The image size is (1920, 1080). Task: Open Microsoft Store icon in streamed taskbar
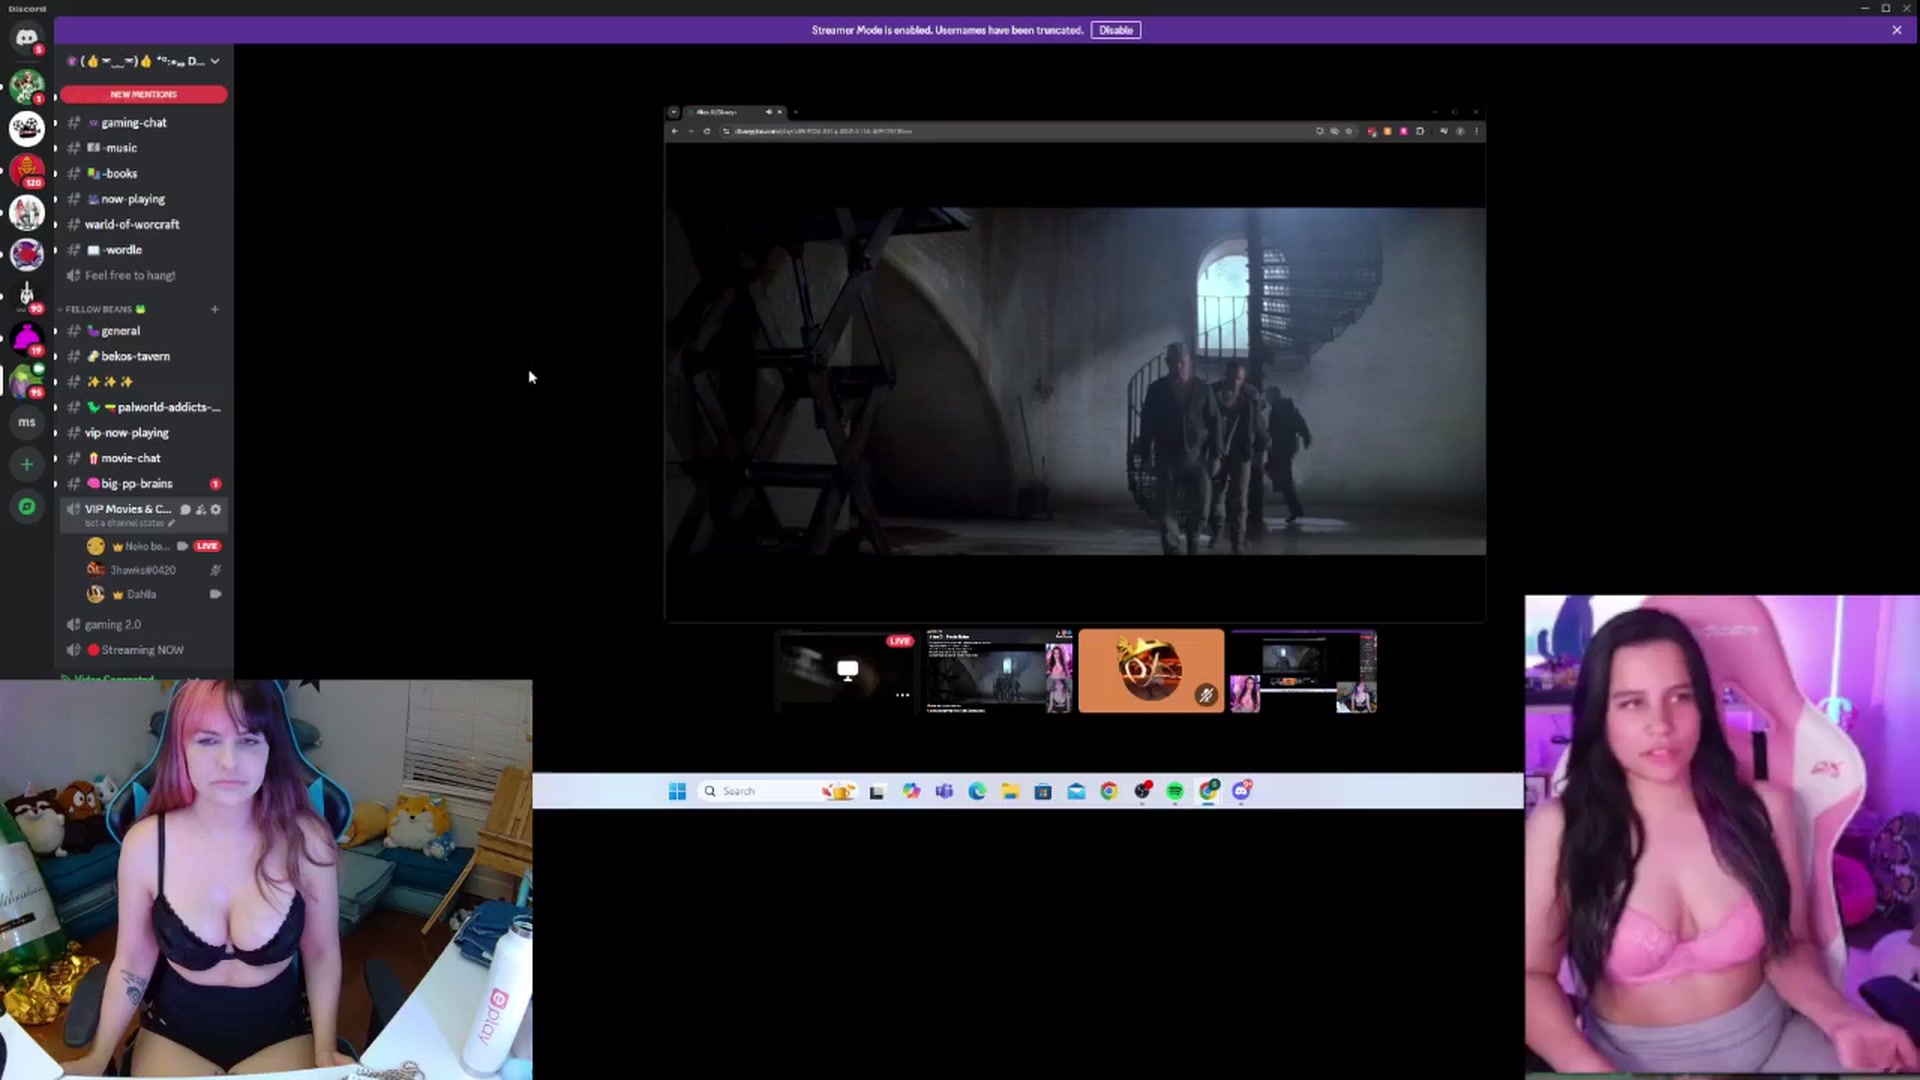(1043, 791)
